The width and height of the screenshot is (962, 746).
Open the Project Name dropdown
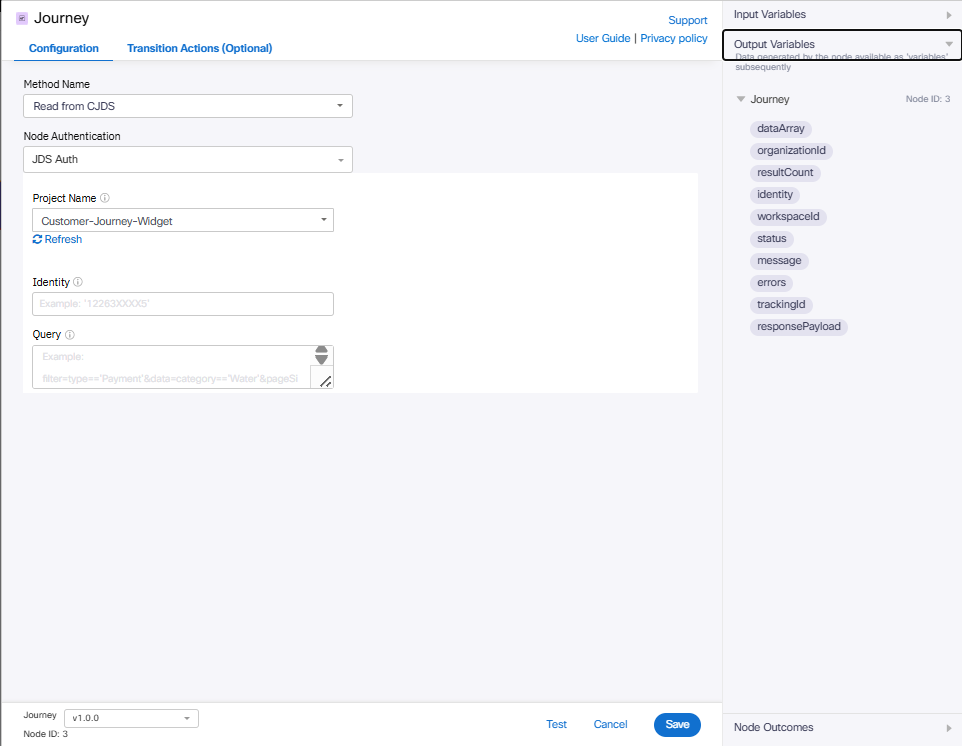(x=183, y=220)
